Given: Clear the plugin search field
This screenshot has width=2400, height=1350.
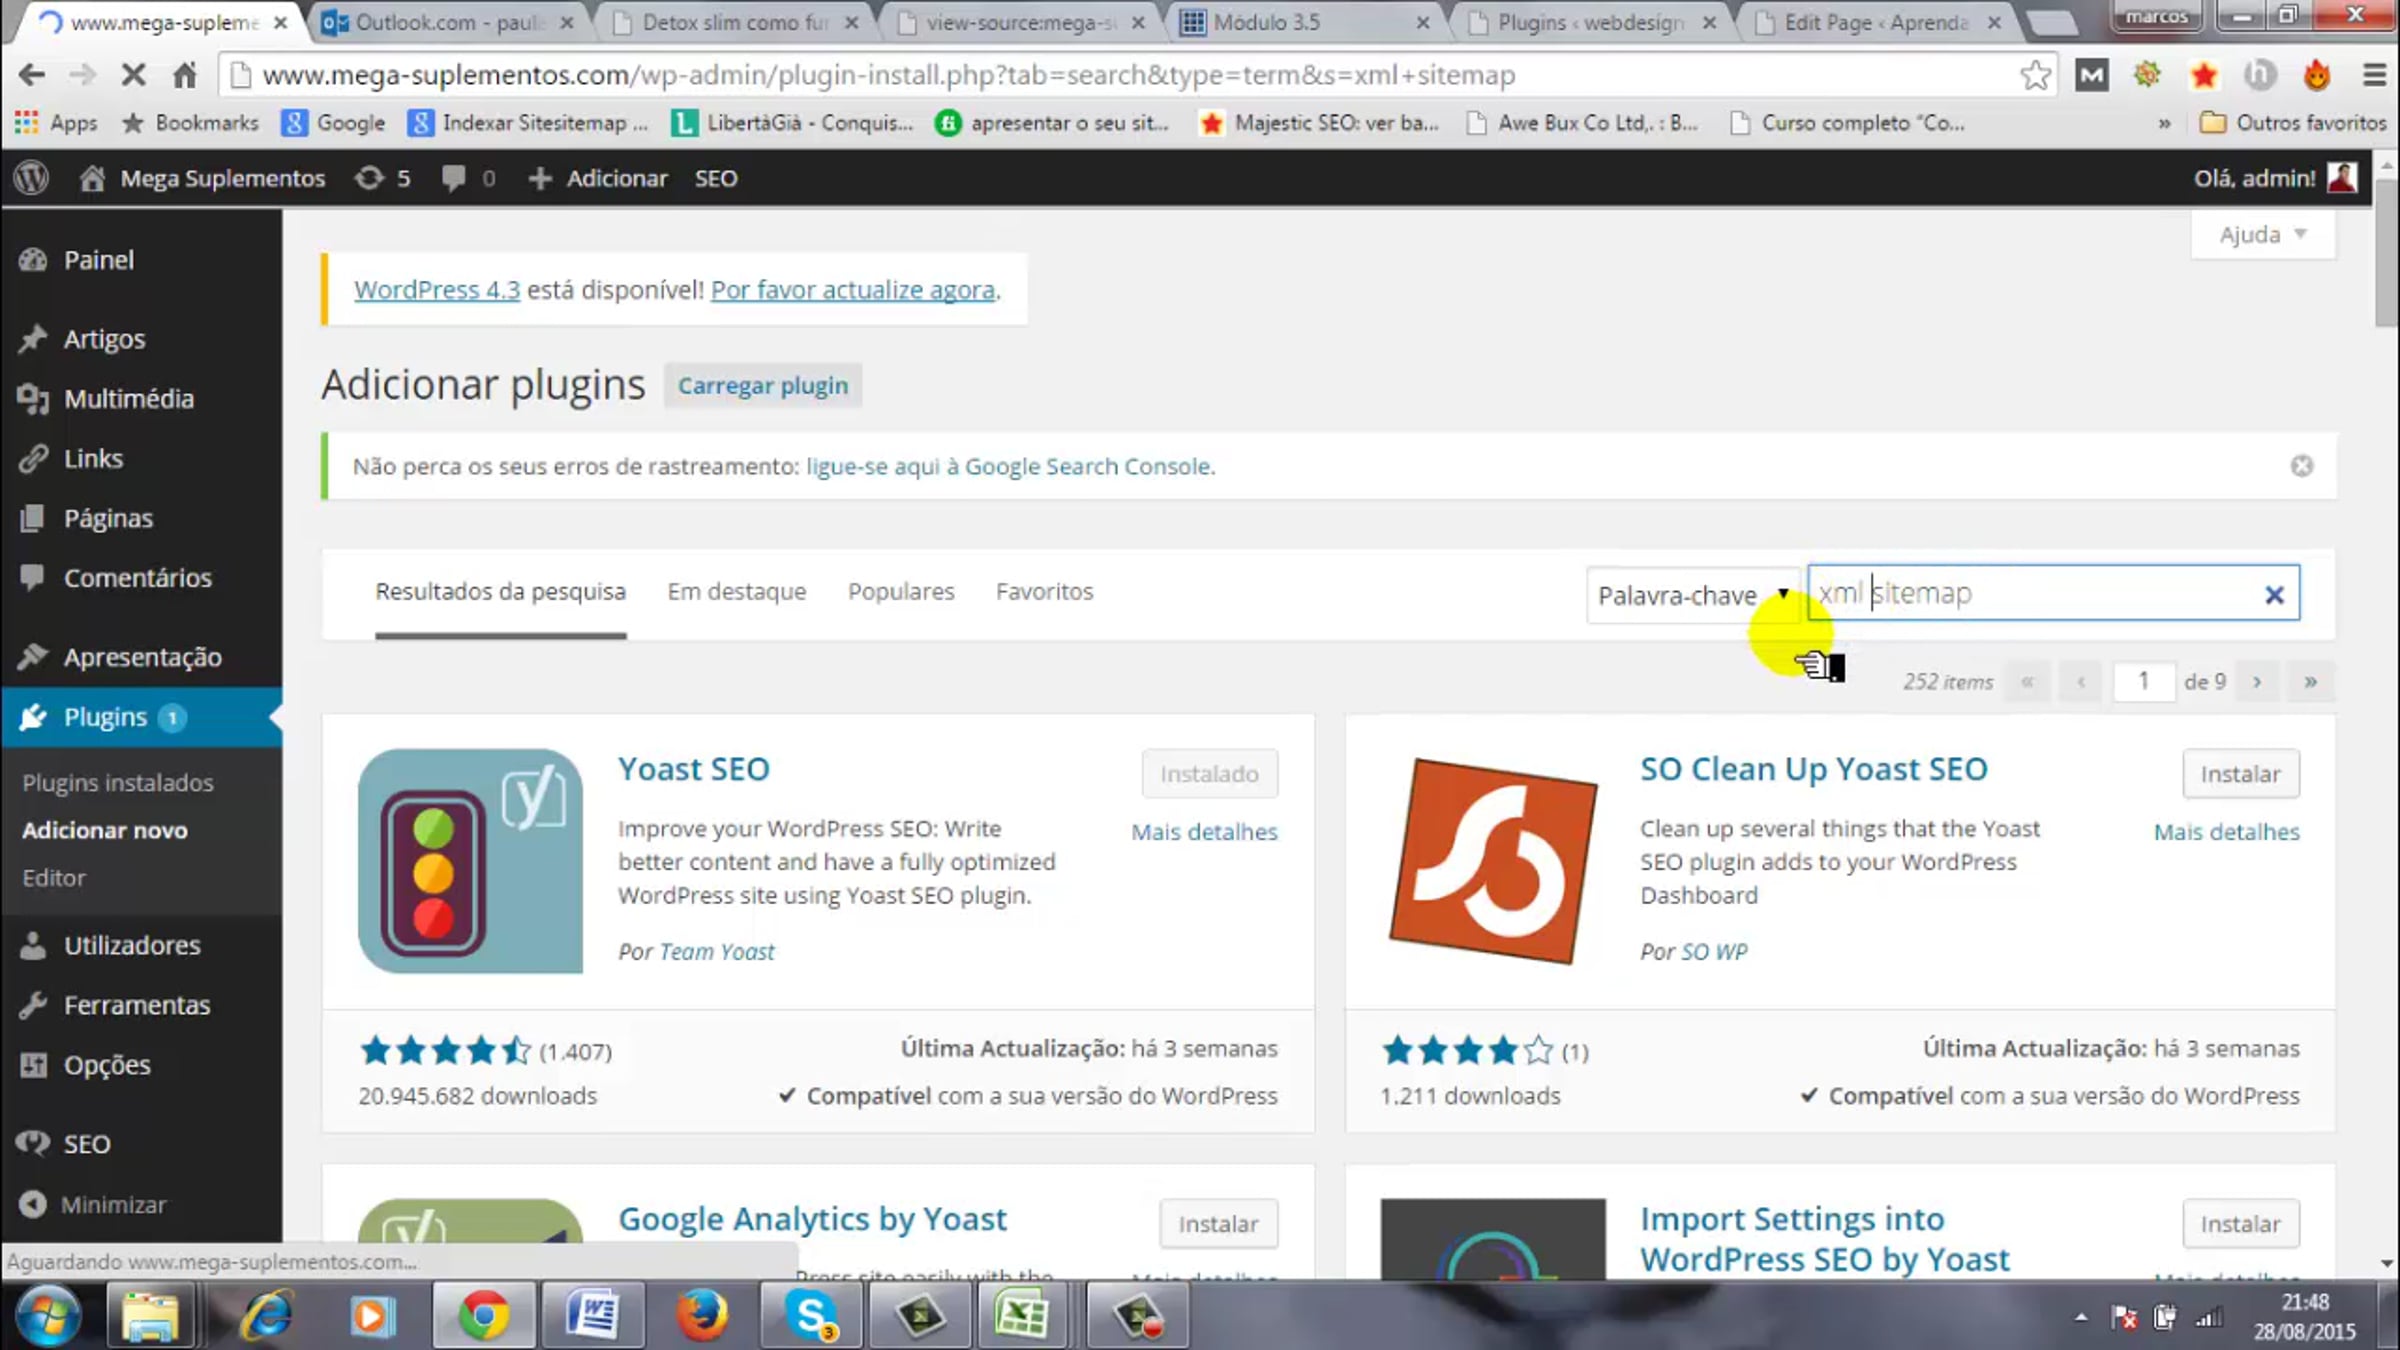Looking at the screenshot, I should [2273, 595].
